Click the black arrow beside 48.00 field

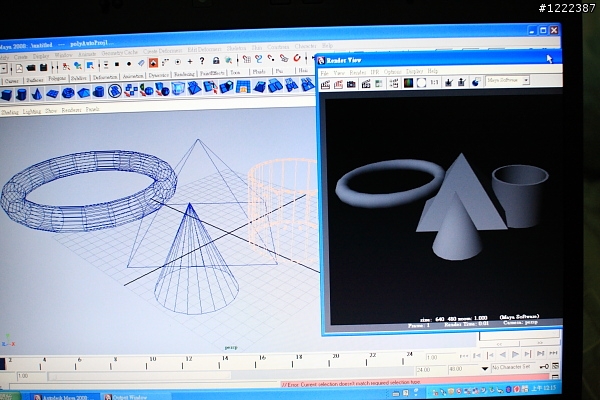coord(485,369)
